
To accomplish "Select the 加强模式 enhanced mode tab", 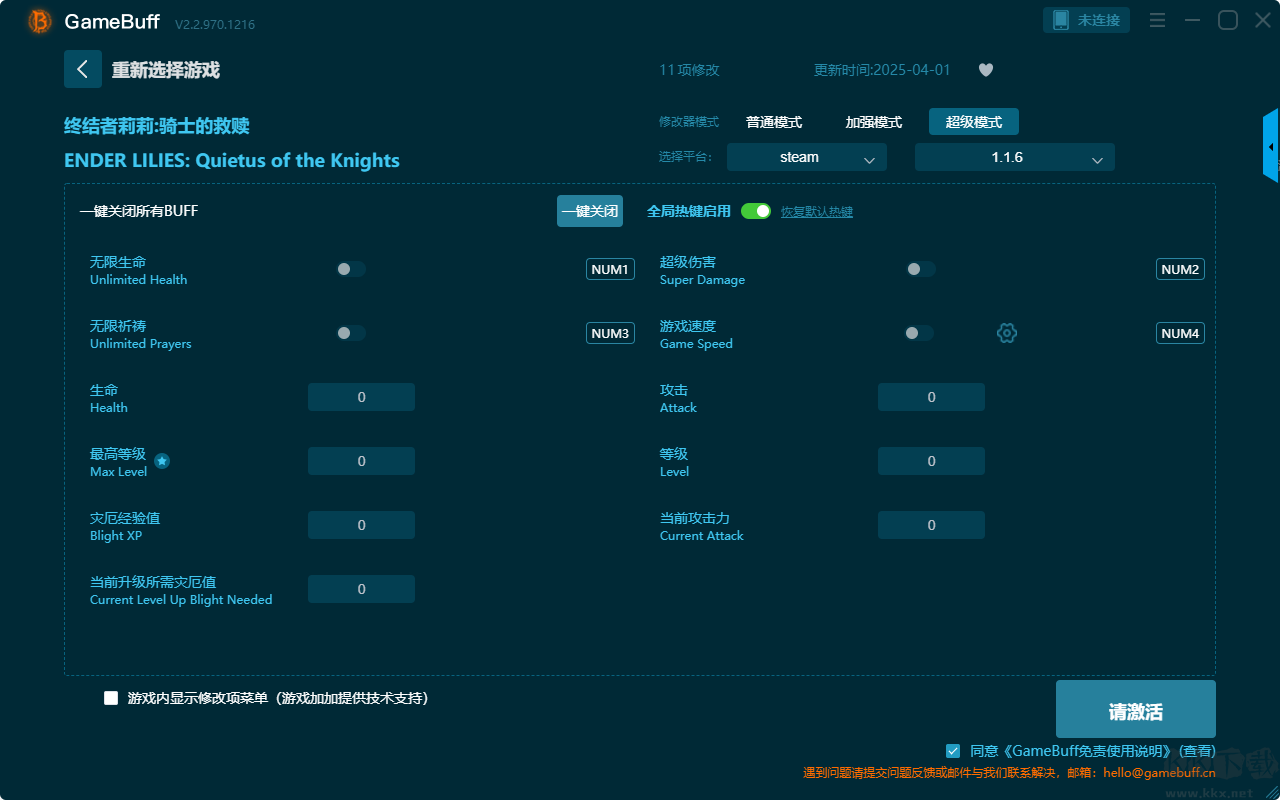I will click(873, 122).
